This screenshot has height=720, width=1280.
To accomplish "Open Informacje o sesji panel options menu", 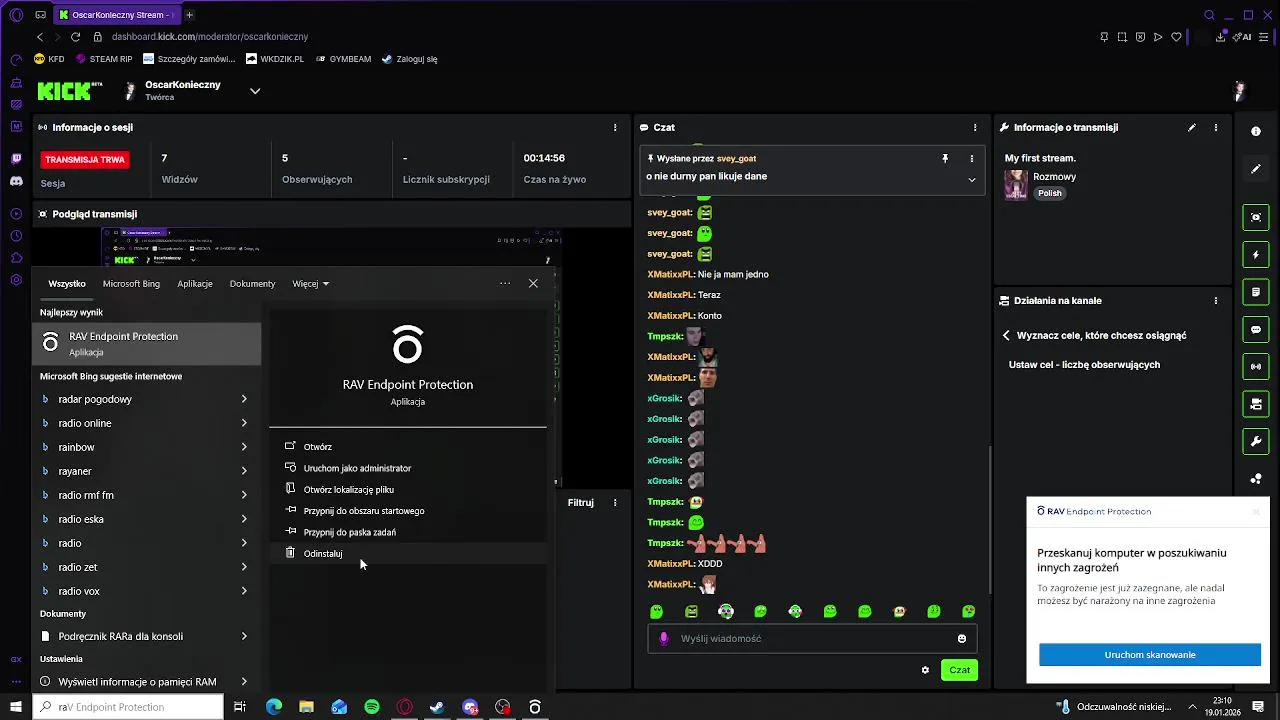I will 615,128.
